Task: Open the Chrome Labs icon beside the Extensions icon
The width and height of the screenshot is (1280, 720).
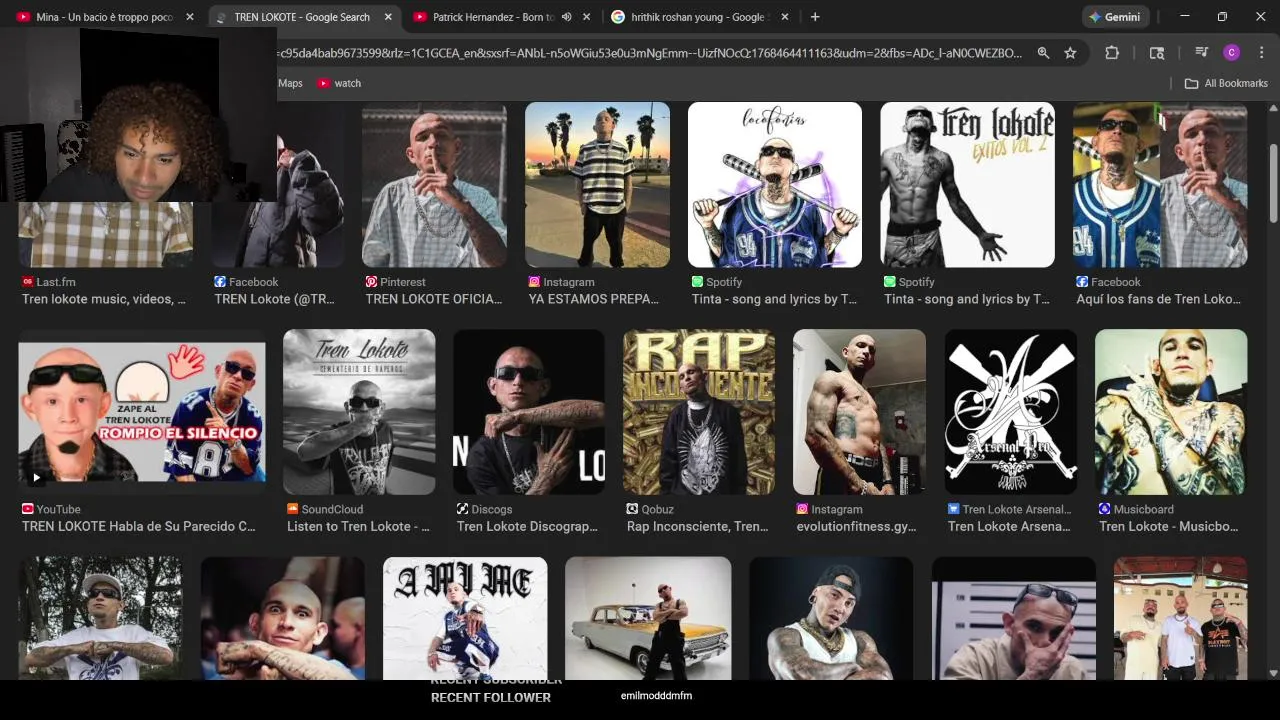Action: (1157, 53)
